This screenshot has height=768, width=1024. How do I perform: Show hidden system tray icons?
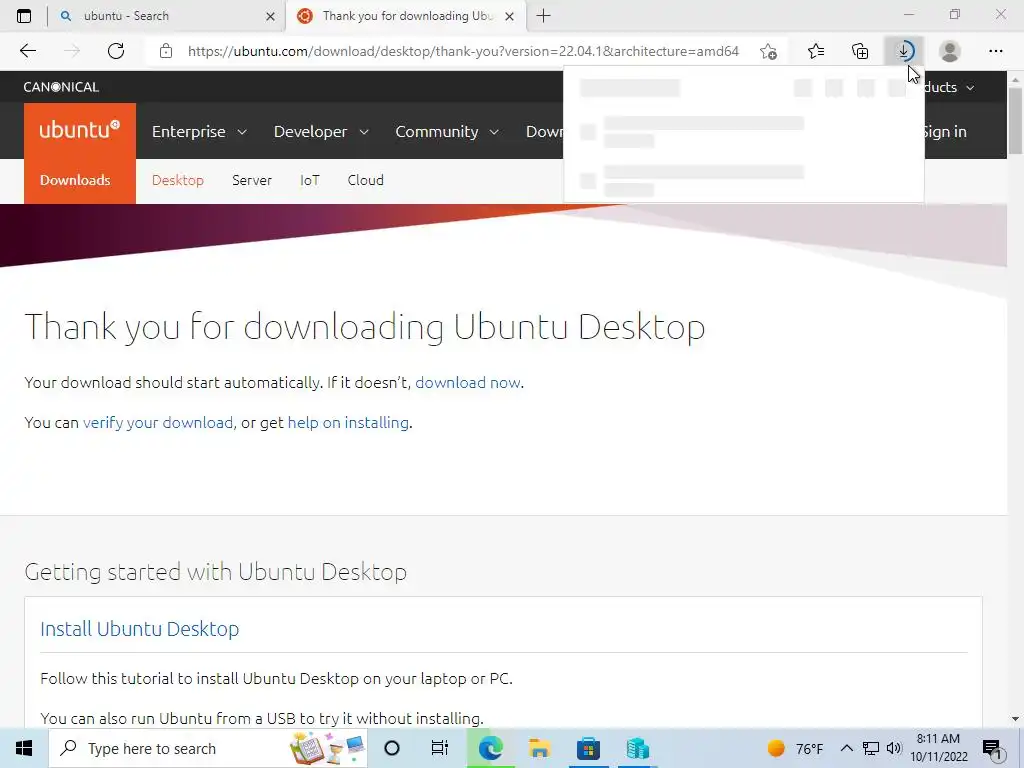[846, 748]
